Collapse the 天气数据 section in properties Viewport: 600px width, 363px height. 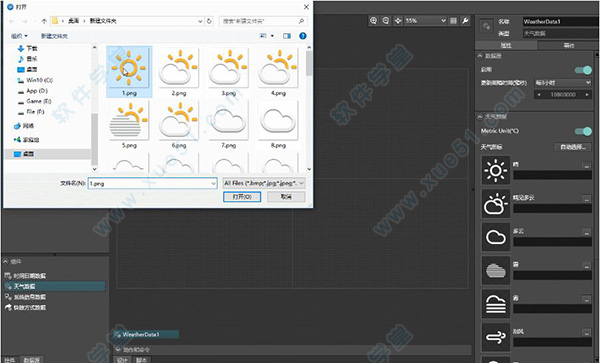coord(480,116)
